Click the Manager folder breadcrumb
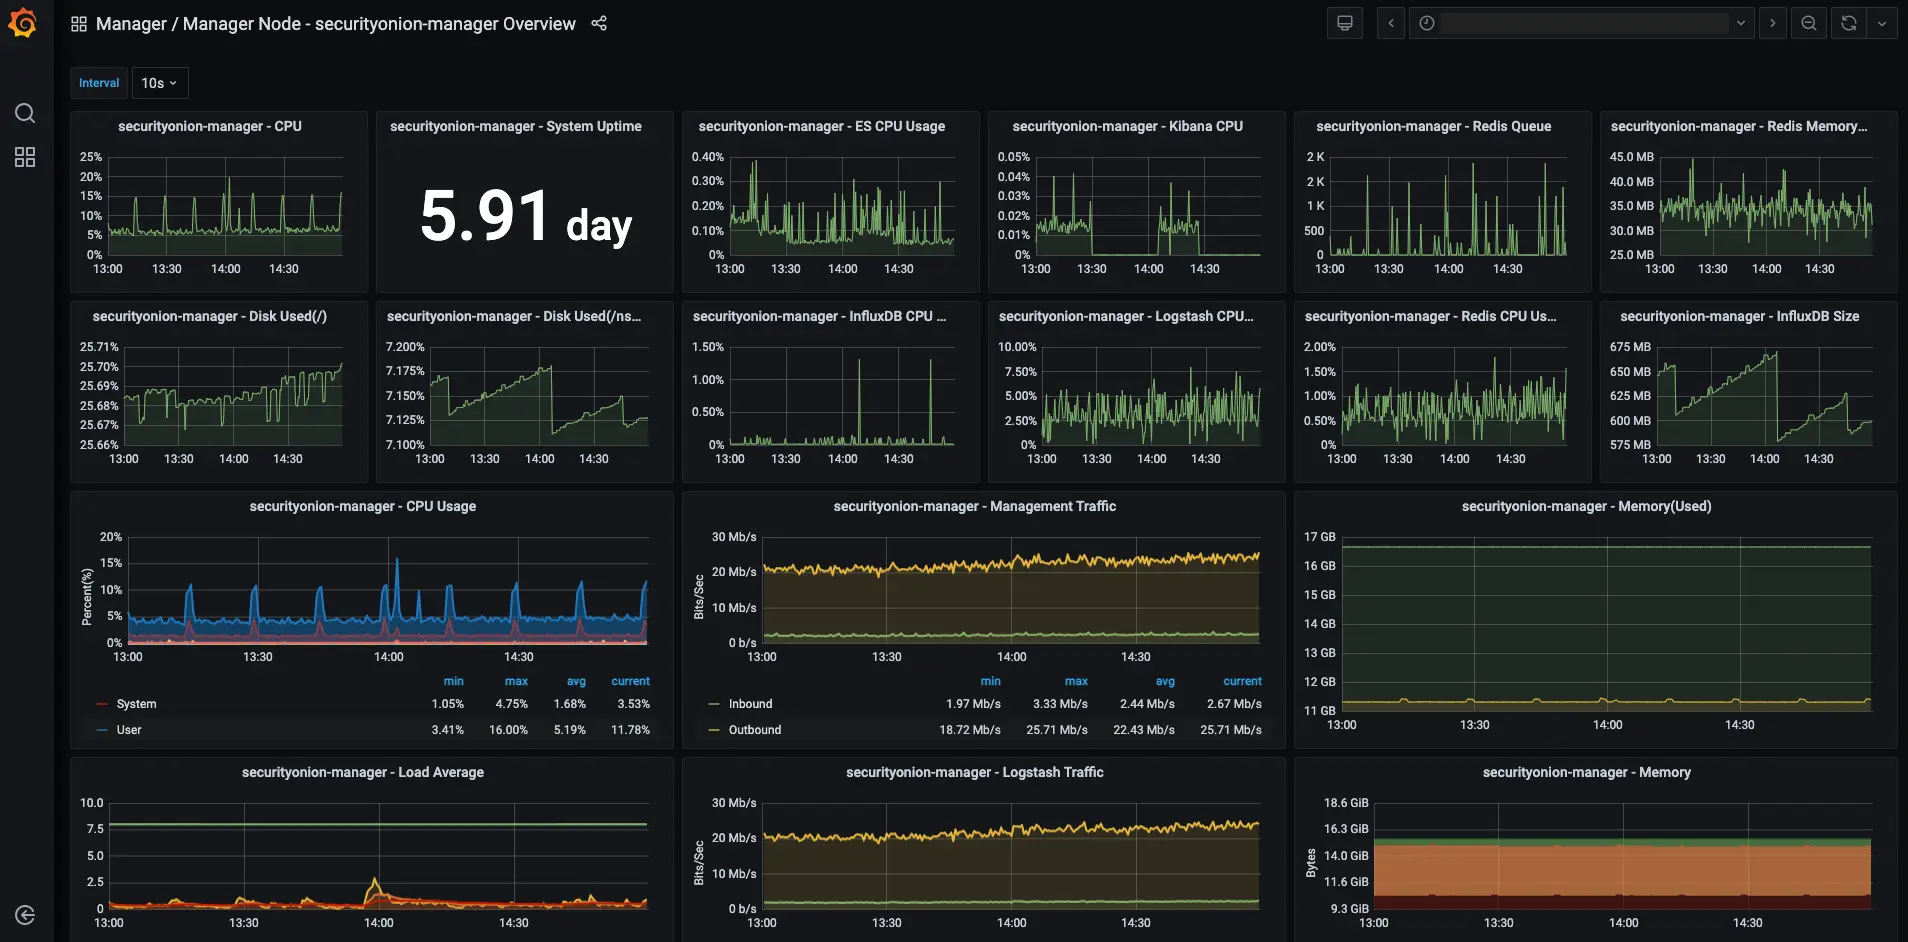 tap(131, 24)
